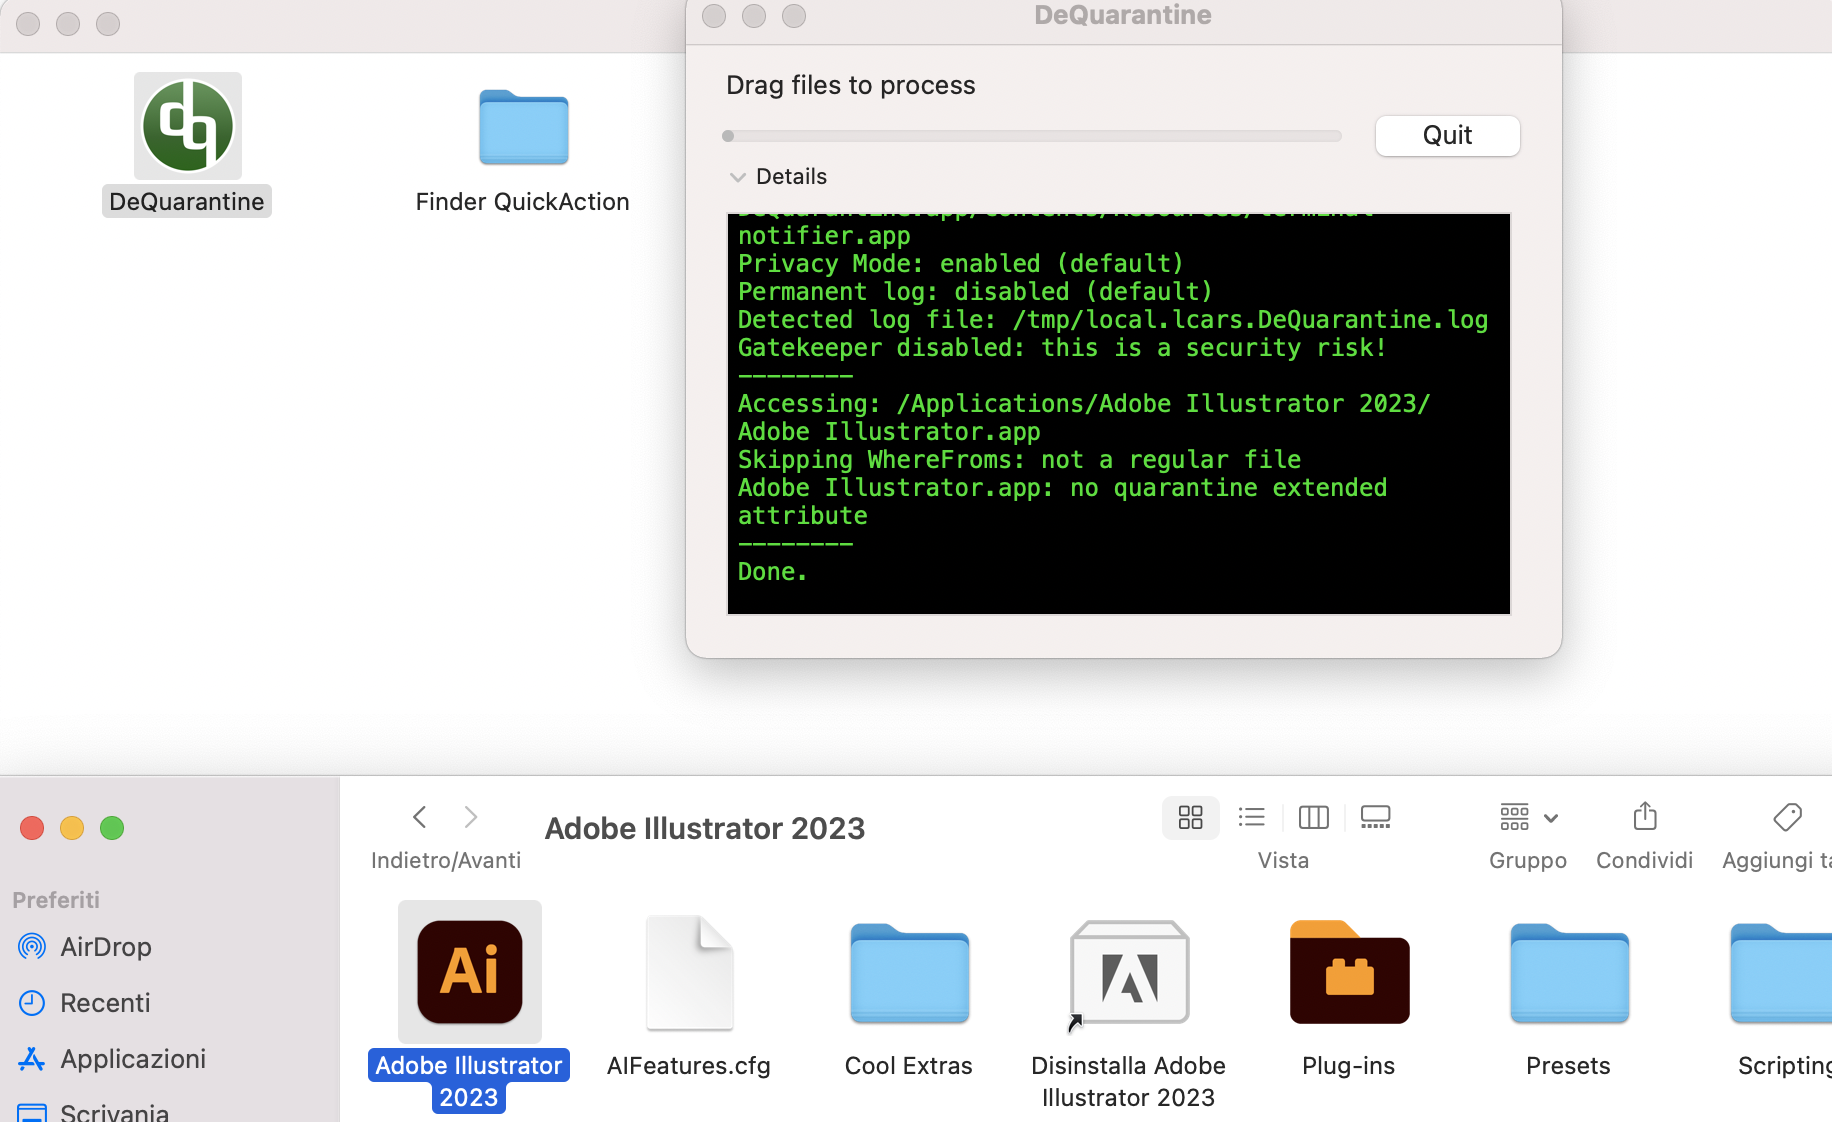Click the green log output area
This screenshot has height=1122, width=1832.
[x=1118, y=414]
